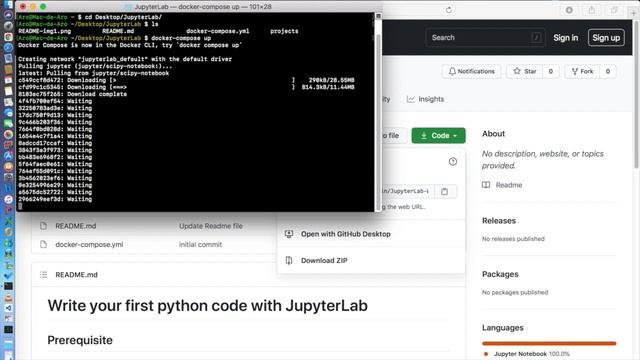Open the README outline list icon
Screen dimensions: 640x360
(x=44, y=275)
